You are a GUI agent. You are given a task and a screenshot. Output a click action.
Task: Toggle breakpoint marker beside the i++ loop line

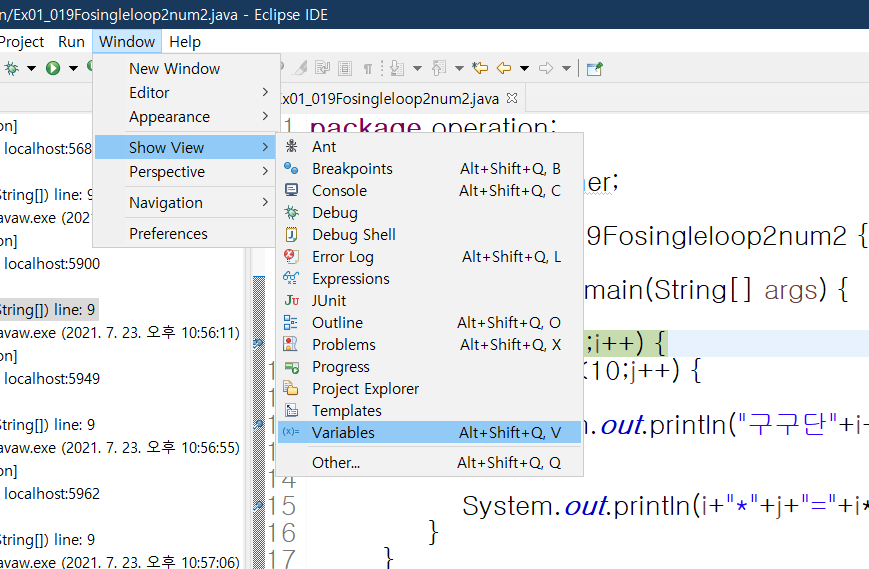point(259,344)
